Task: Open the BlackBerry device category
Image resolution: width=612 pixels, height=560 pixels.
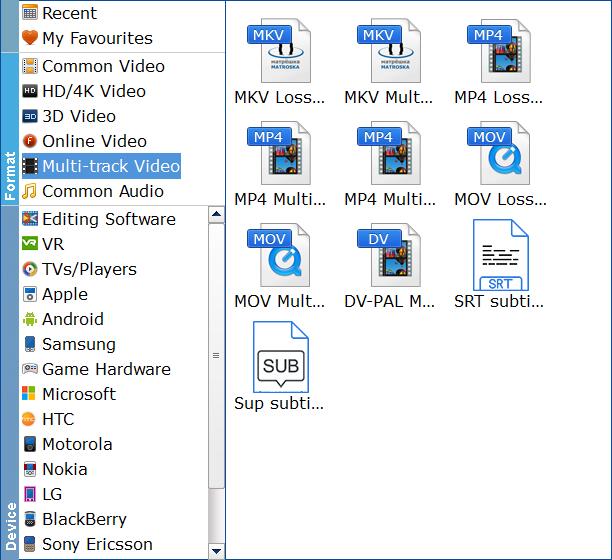Action: [74, 519]
